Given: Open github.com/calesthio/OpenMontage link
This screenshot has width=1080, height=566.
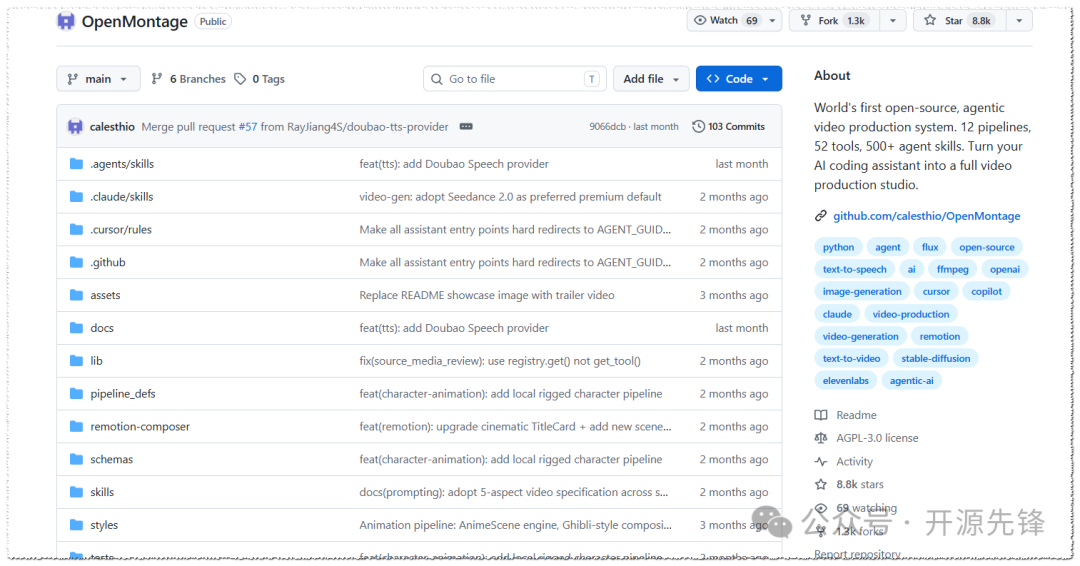Looking at the screenshot, I should [926, 216].
